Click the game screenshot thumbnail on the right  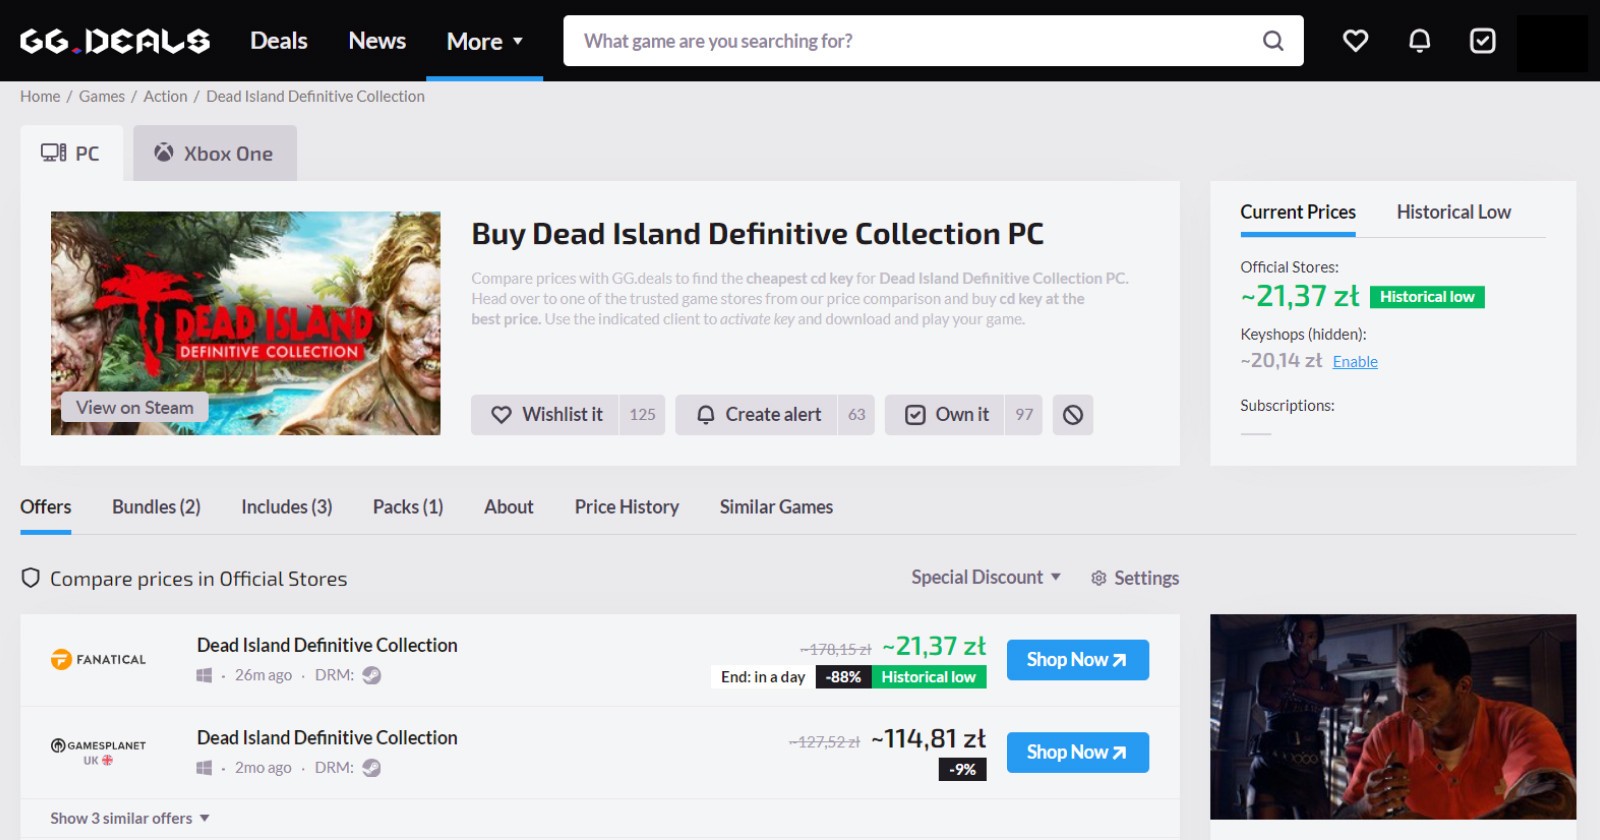[x=1393, y=717]
